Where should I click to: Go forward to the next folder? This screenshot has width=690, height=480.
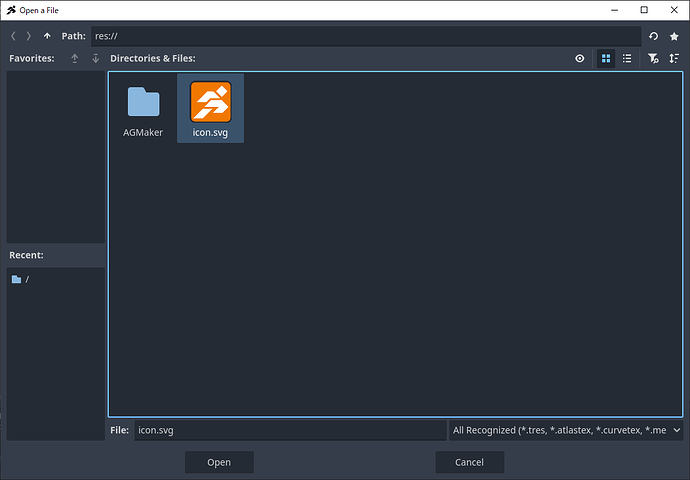tap(29, 36)
